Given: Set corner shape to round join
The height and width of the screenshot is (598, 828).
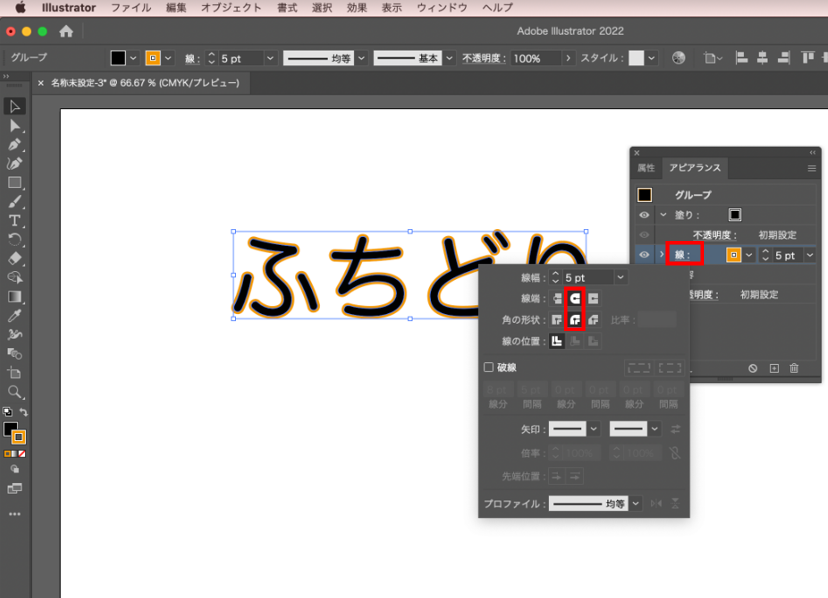Looking at the screenshot, I should click(575, 320).
